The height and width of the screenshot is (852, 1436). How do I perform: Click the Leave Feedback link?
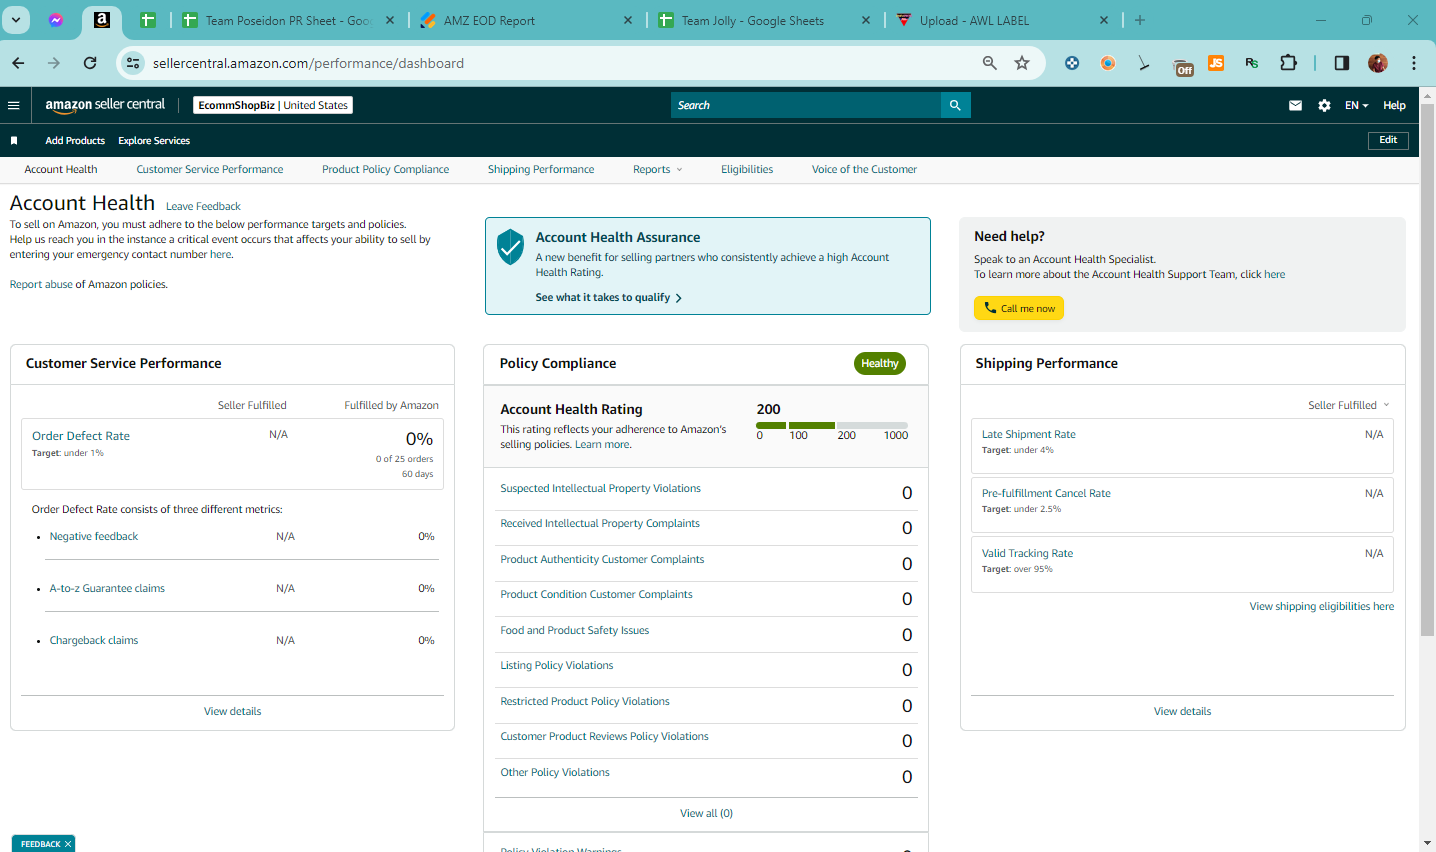point(203,207)
